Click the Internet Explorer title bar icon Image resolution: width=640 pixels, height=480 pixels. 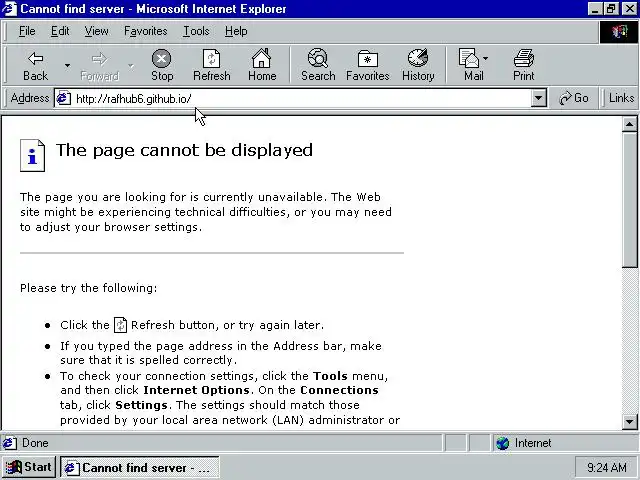[x=9, y=9]
